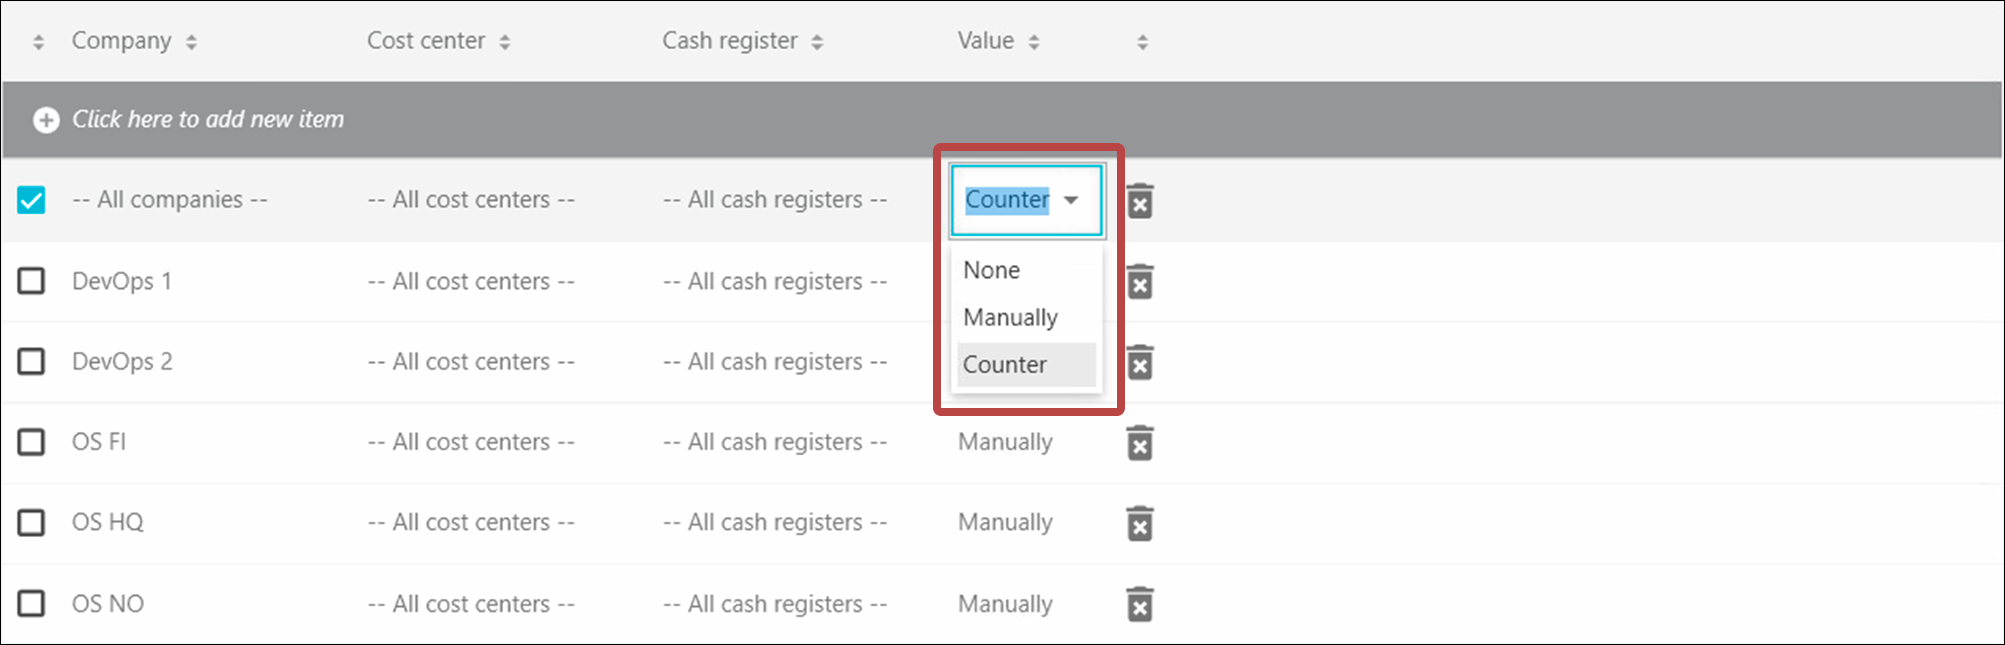Collapse the Counter value dropdown arrow
The width and height of the screenshot is (2005, 645).
click(x=1071, y=200)
